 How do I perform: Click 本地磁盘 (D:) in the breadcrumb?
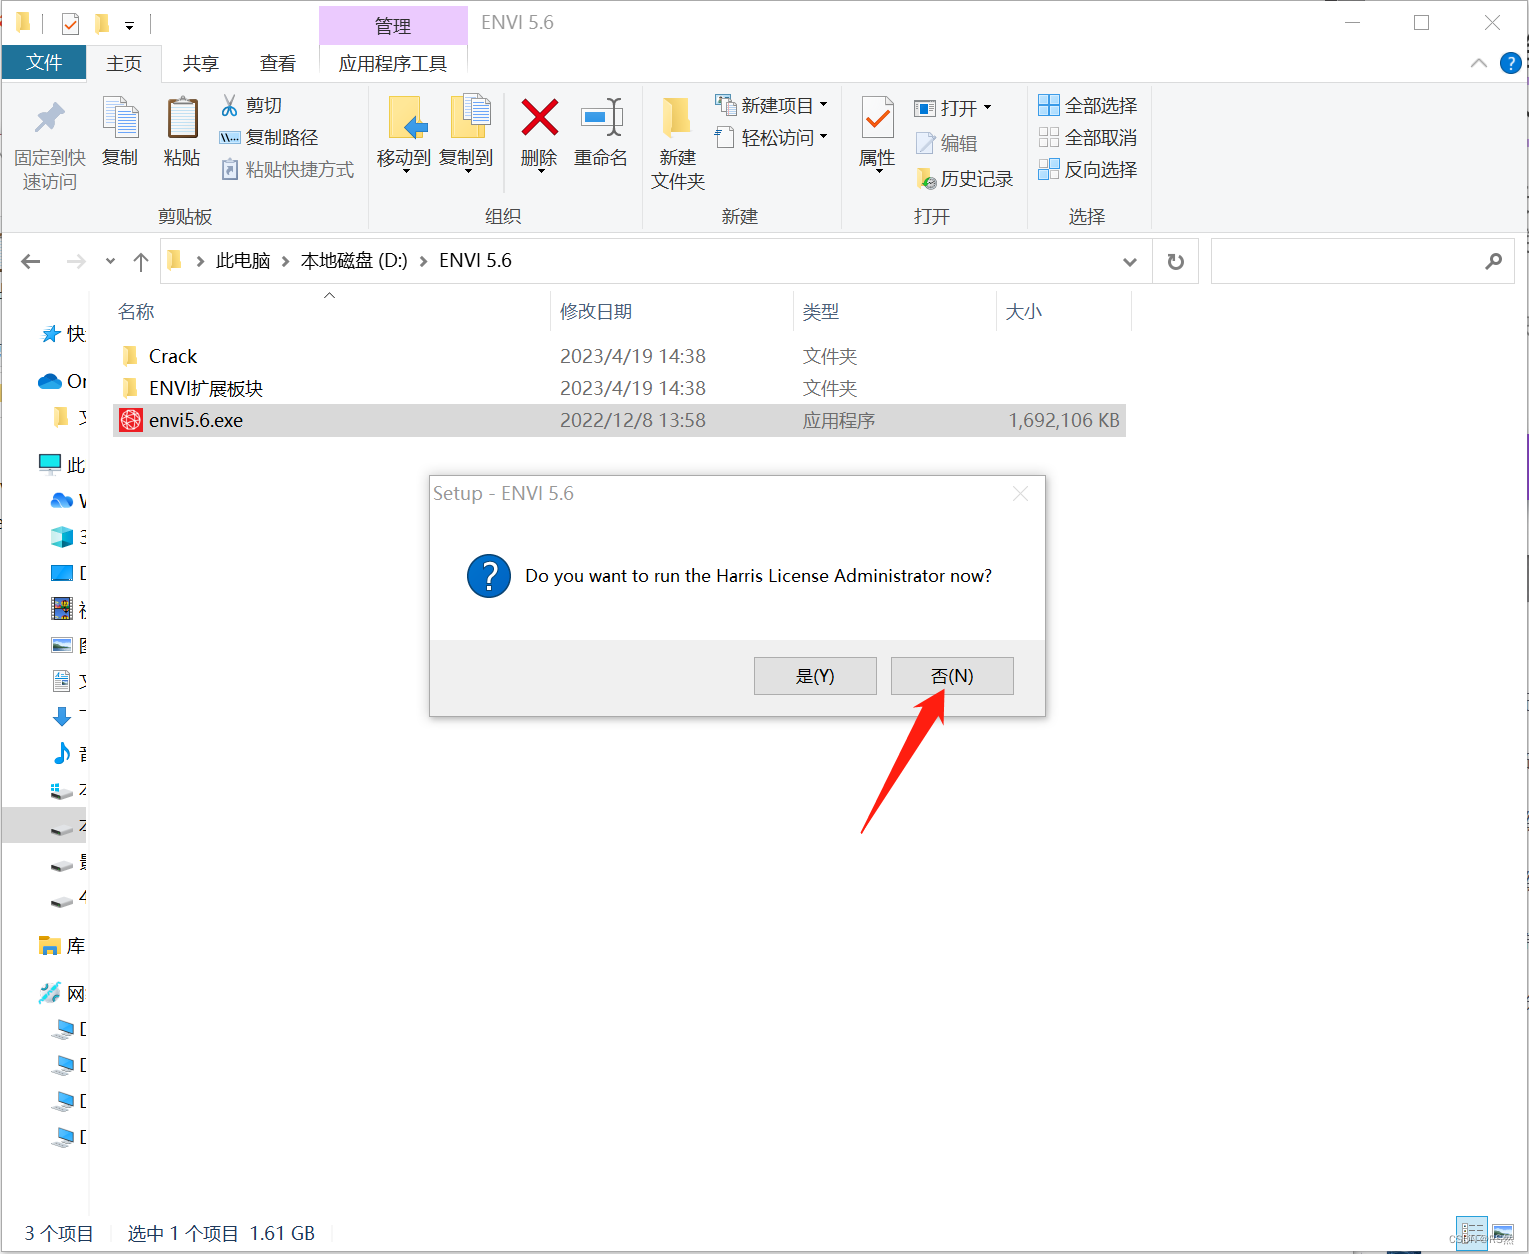(354, 260)
